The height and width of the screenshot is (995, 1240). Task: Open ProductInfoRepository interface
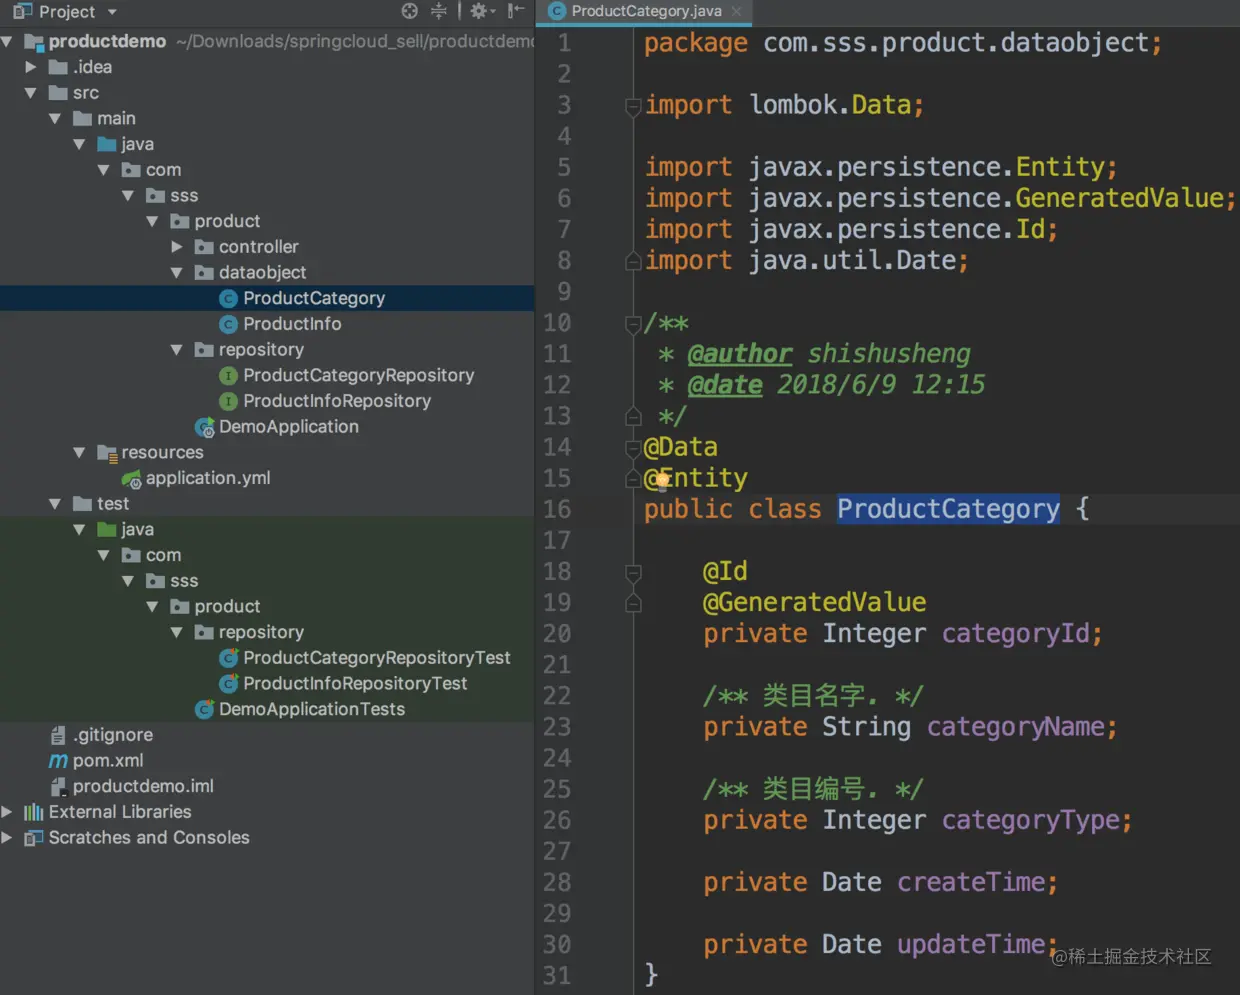(337, 401)
